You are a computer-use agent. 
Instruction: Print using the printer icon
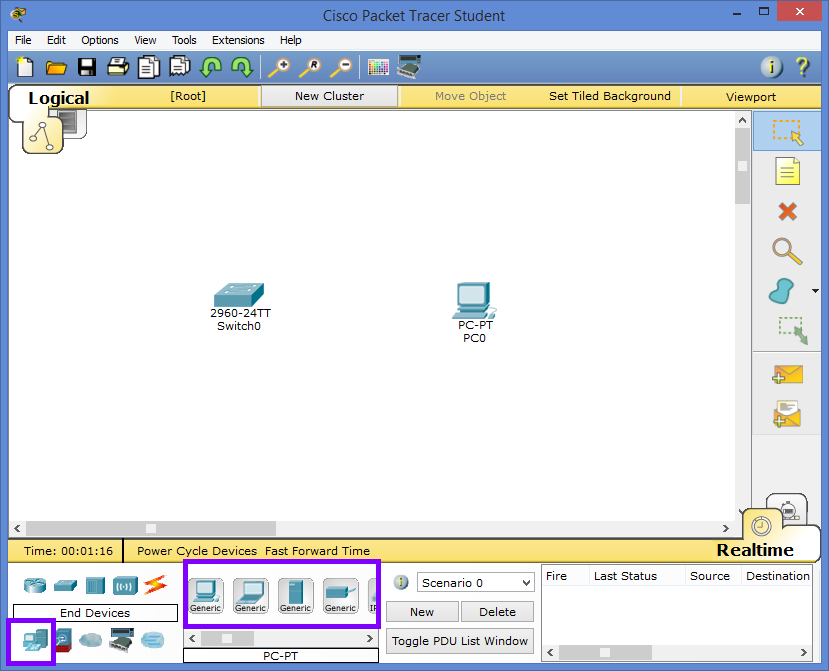118,67
